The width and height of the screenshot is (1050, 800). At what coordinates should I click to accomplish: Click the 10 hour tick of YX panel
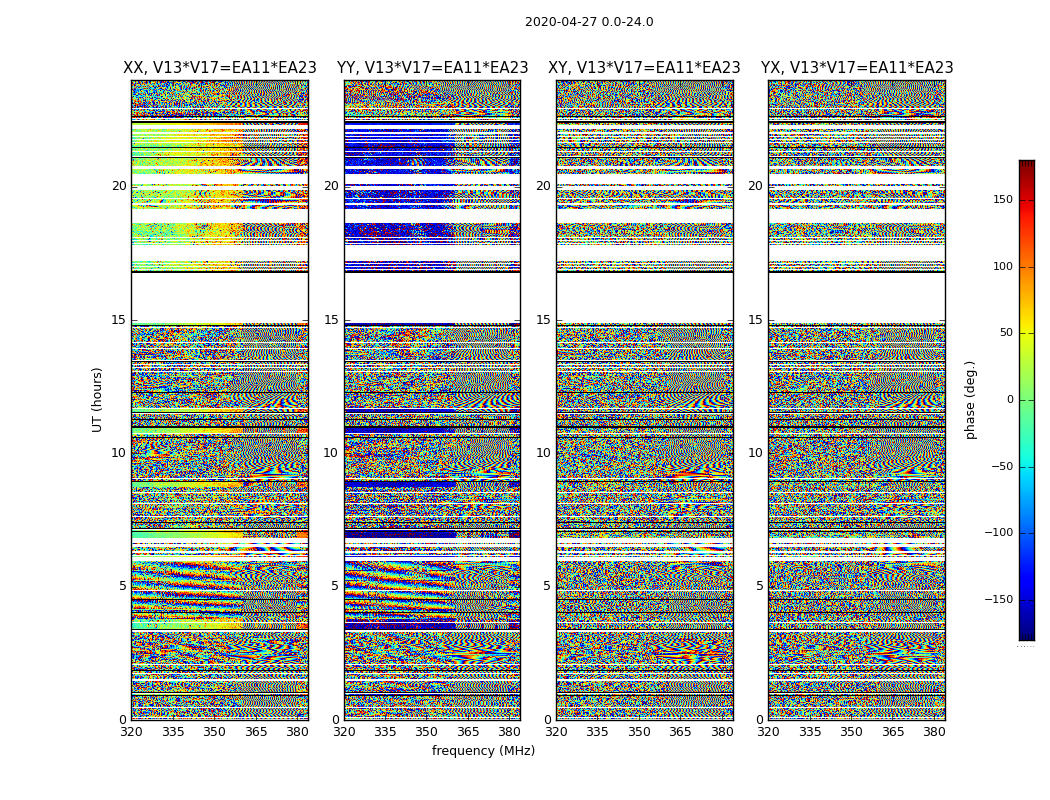756,453
